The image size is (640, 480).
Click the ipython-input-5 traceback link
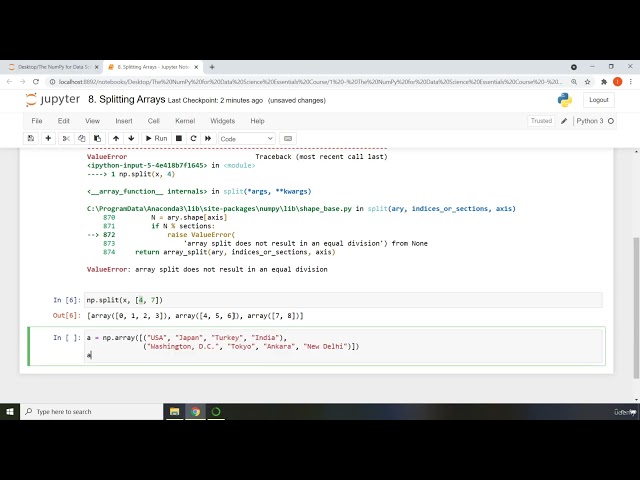click(147, 165)
